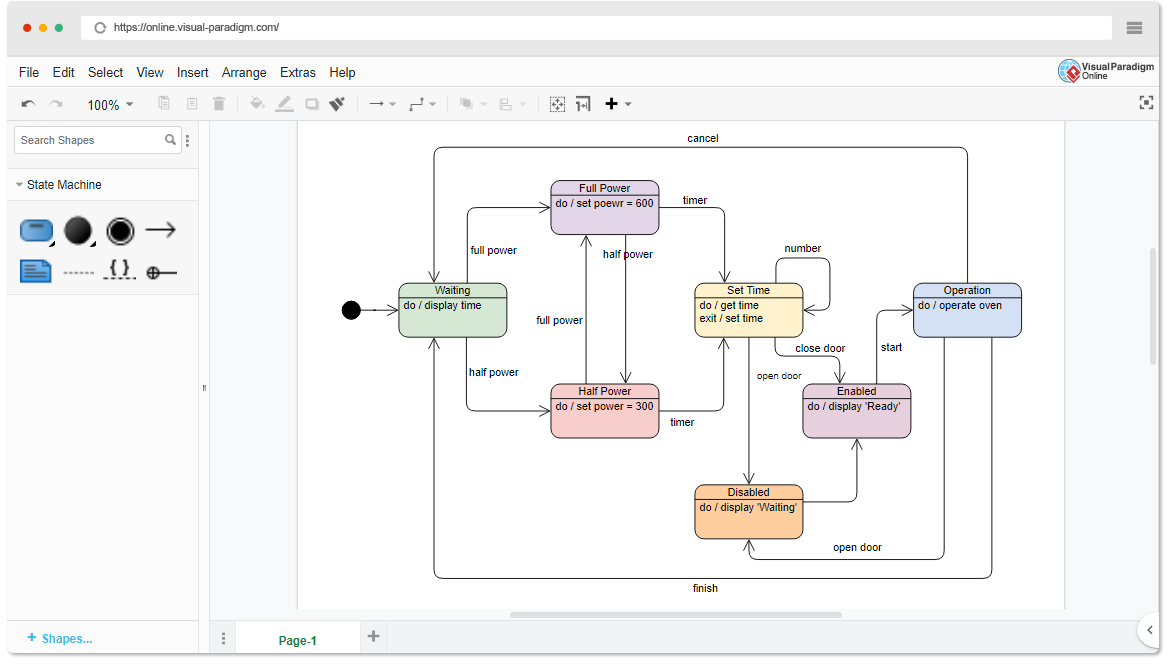This screenshot has width=1170, height=665.
Task: Click the Delete toolbar icon
Action: coord(219,103)
